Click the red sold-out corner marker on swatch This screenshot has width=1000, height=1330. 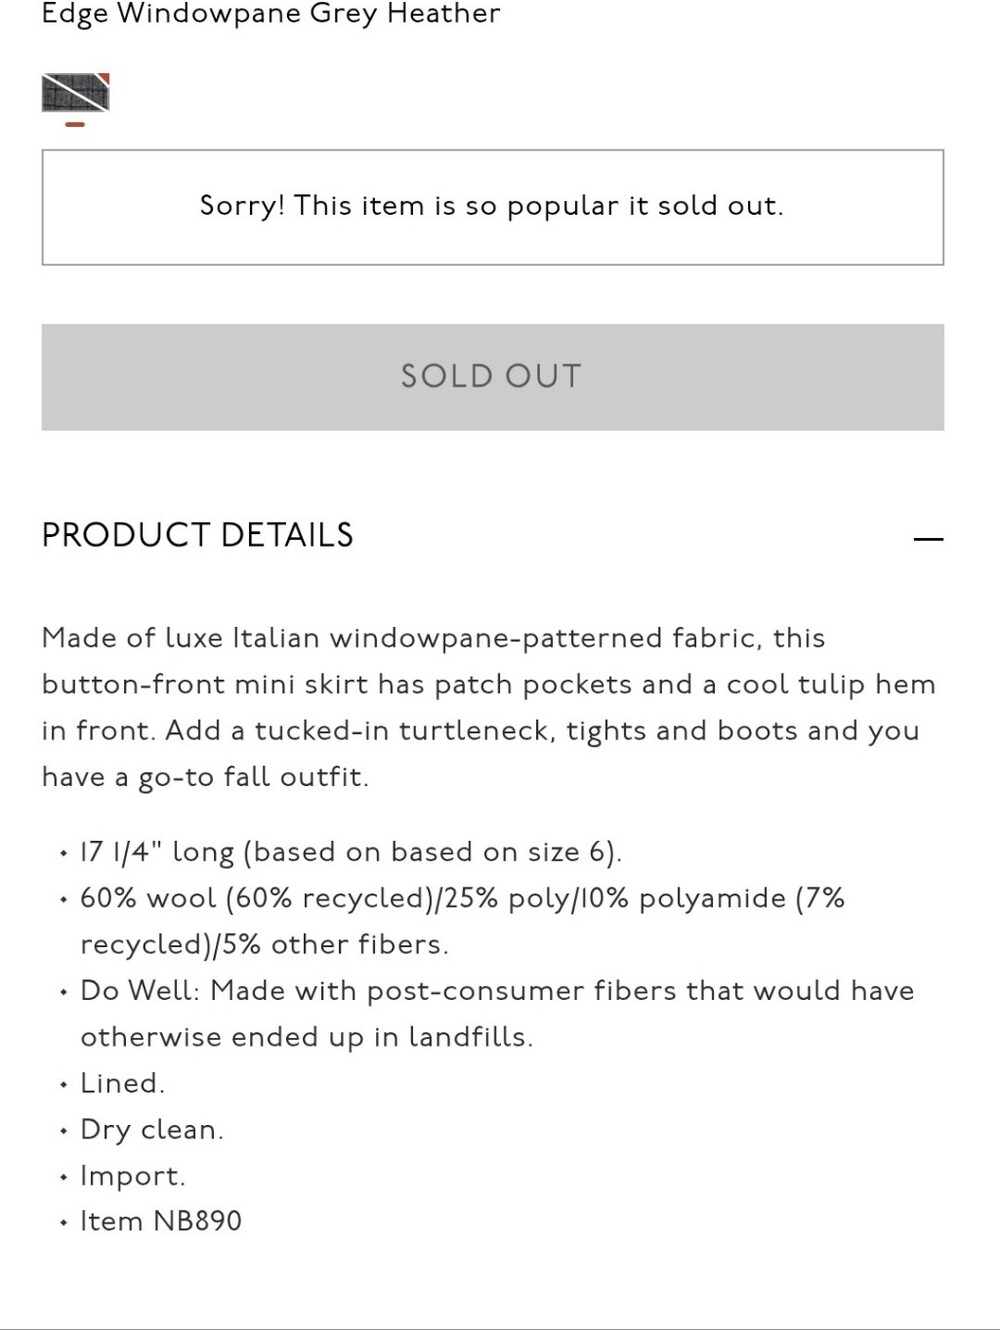103,79
